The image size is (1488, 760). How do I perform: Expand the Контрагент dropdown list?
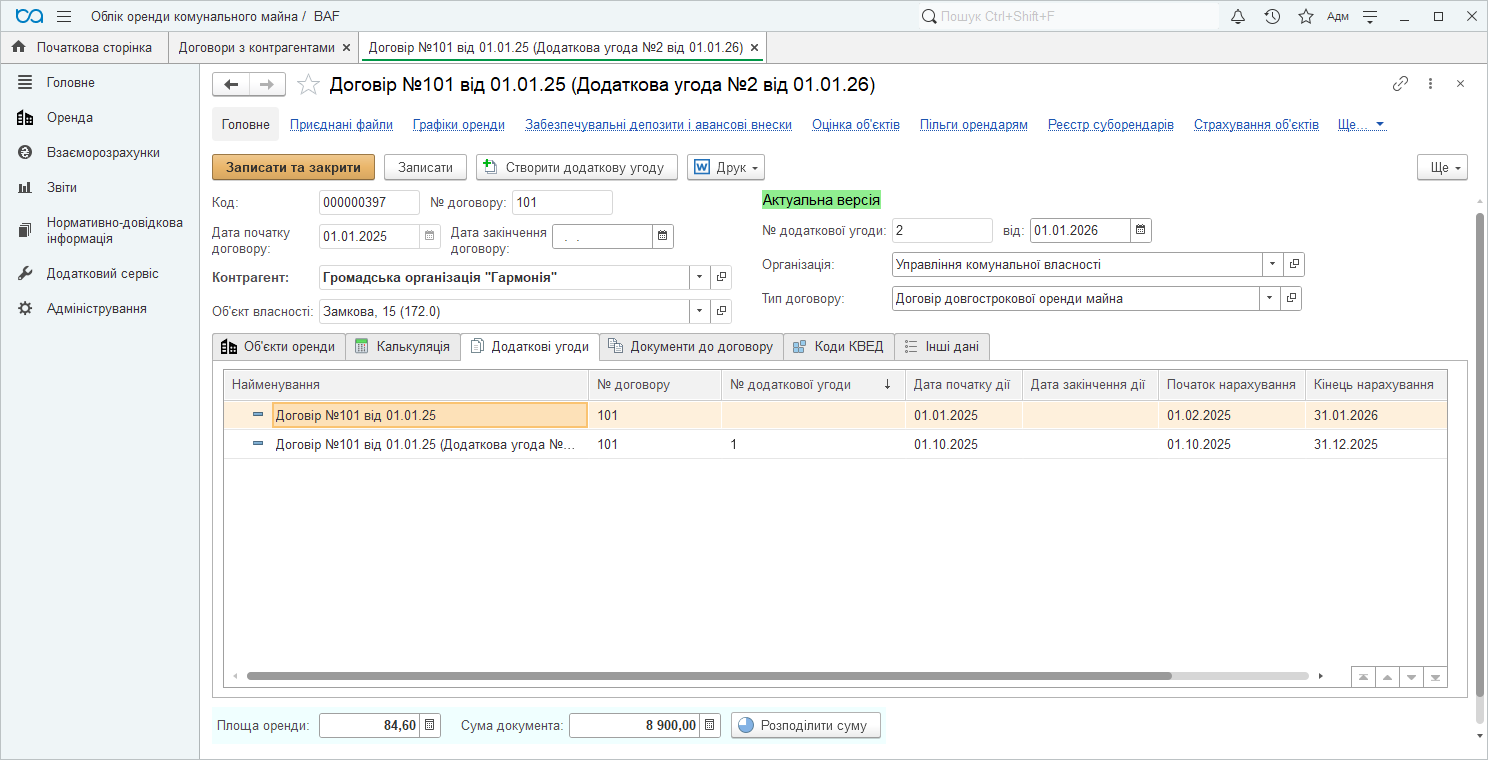pos(699,277)
